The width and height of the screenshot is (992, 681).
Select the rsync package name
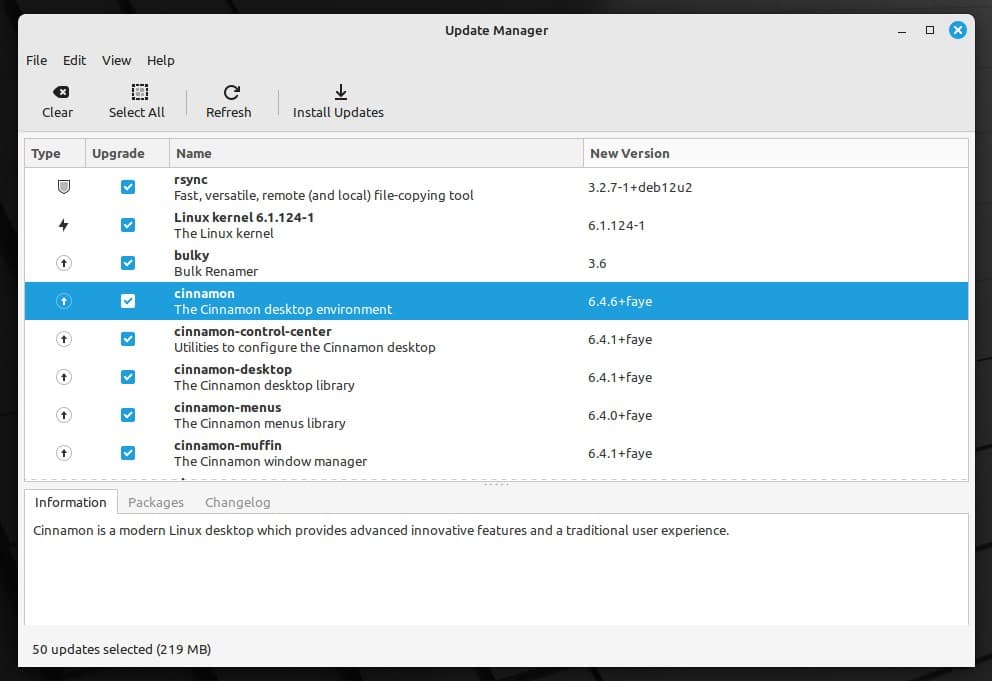(190, 179)
